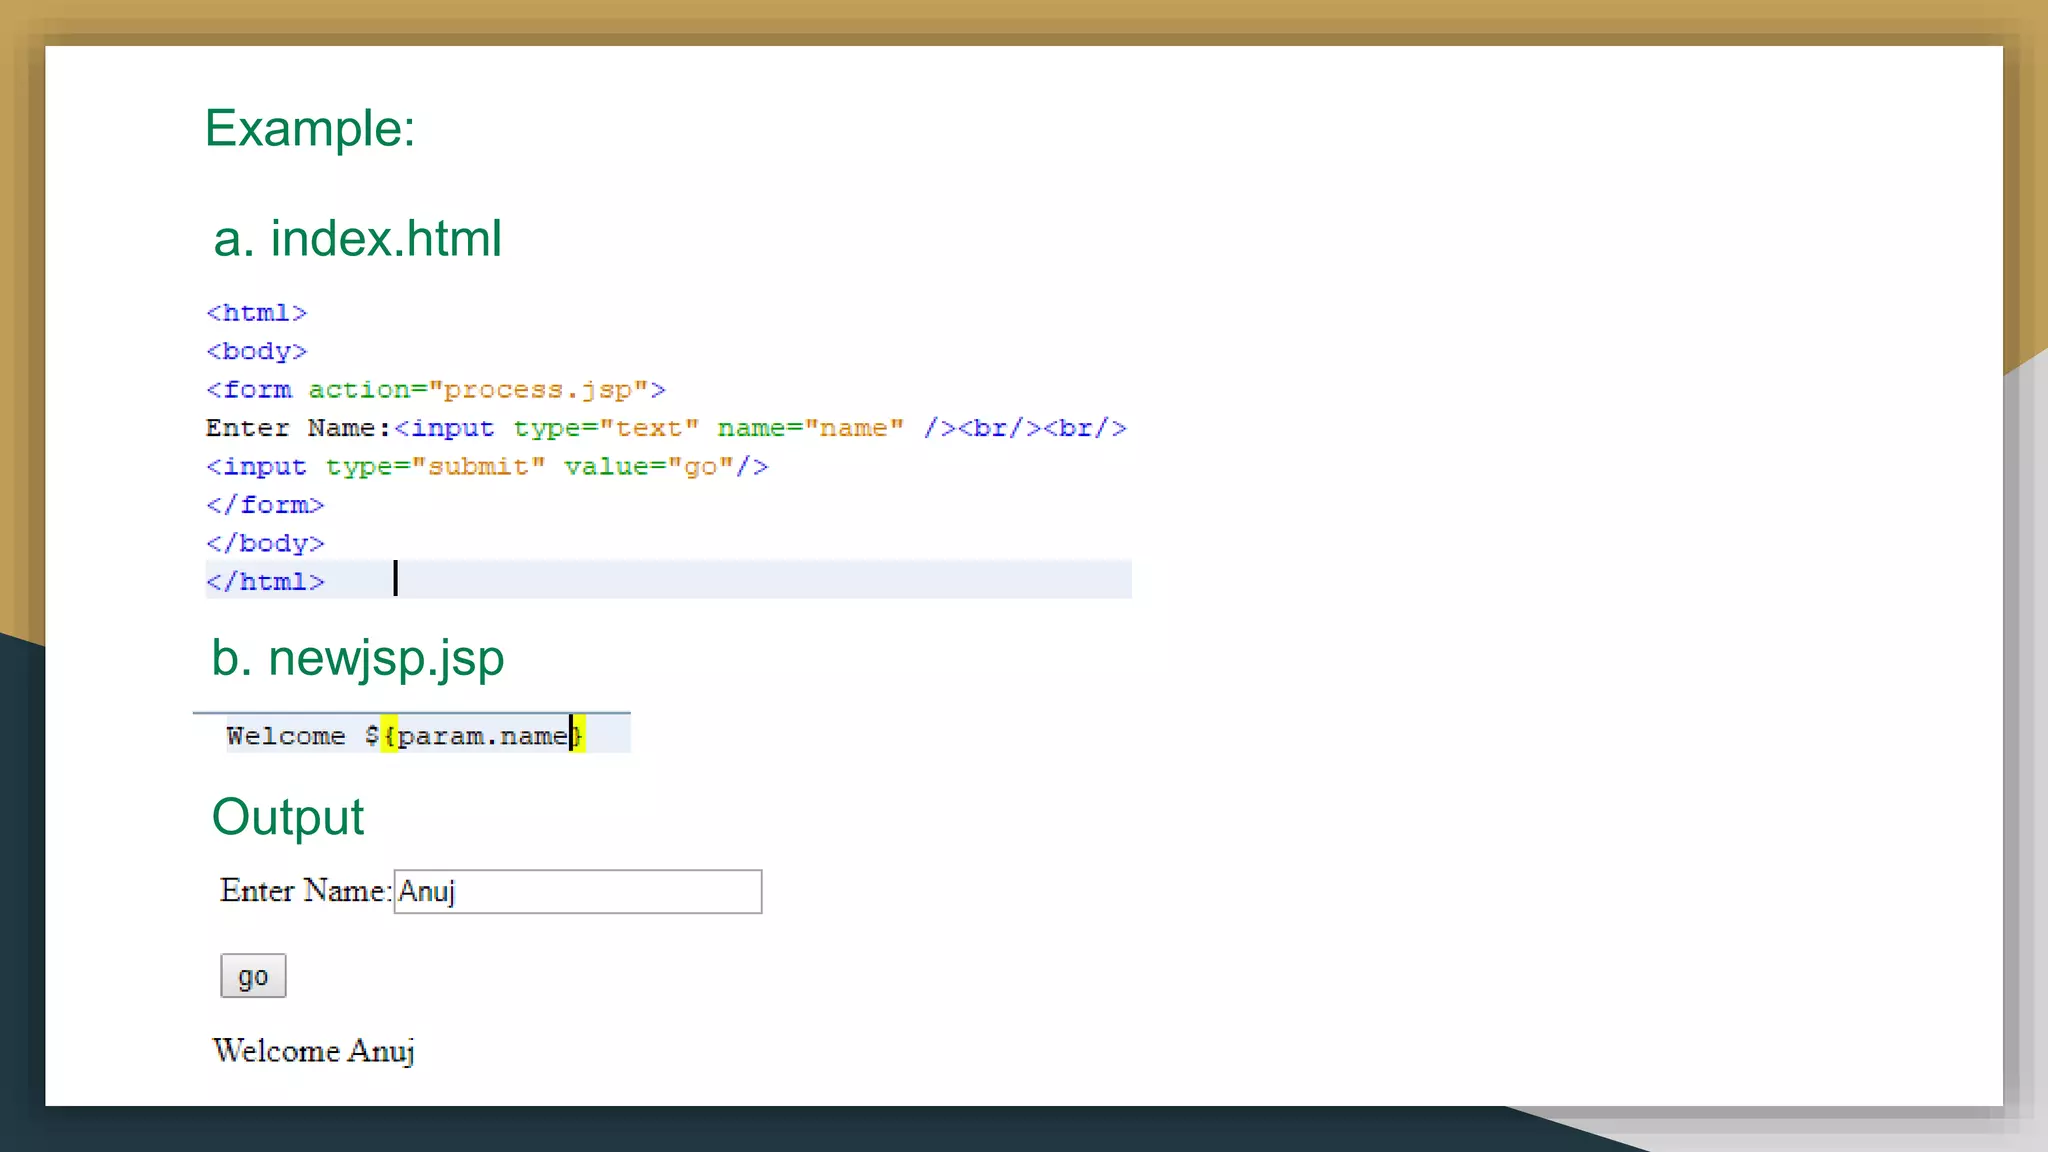Click the 'Example:' heading text
2048x1152 pixels.
[x=310, y=129]
